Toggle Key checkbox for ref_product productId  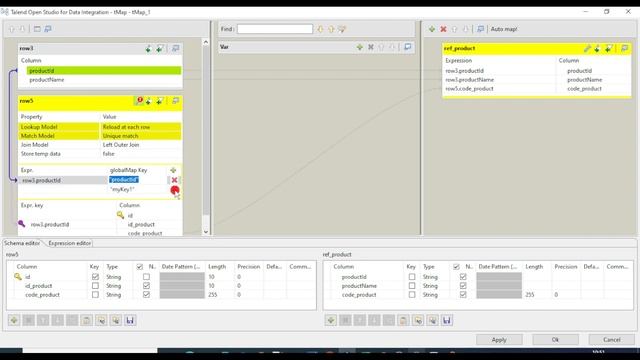click(412, 277)
